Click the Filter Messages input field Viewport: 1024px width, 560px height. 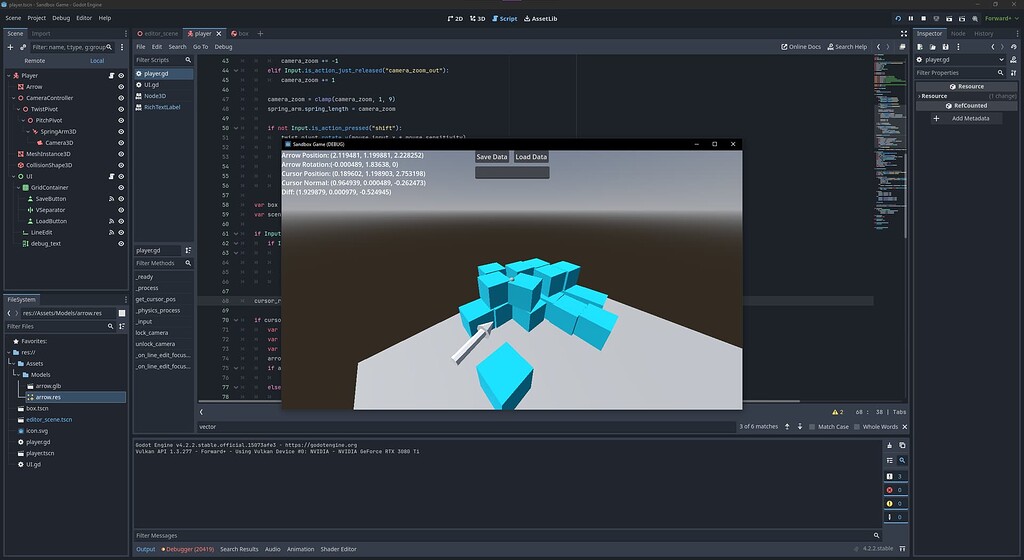(503, 535)
